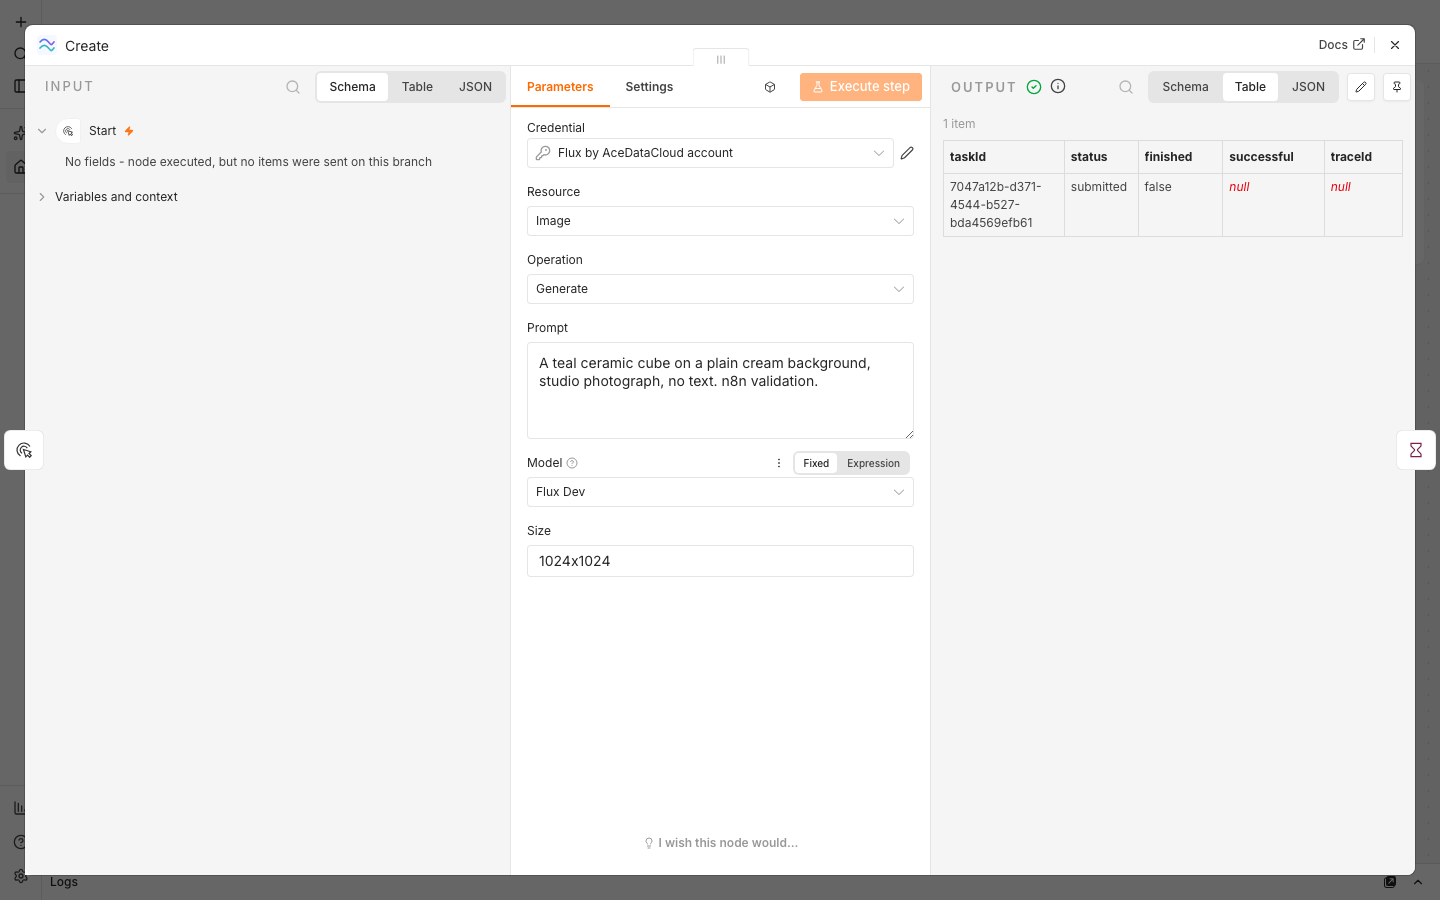Open the Model dropdown showing Flux Dev
1440x900 pixels.
tap(720, 492)
